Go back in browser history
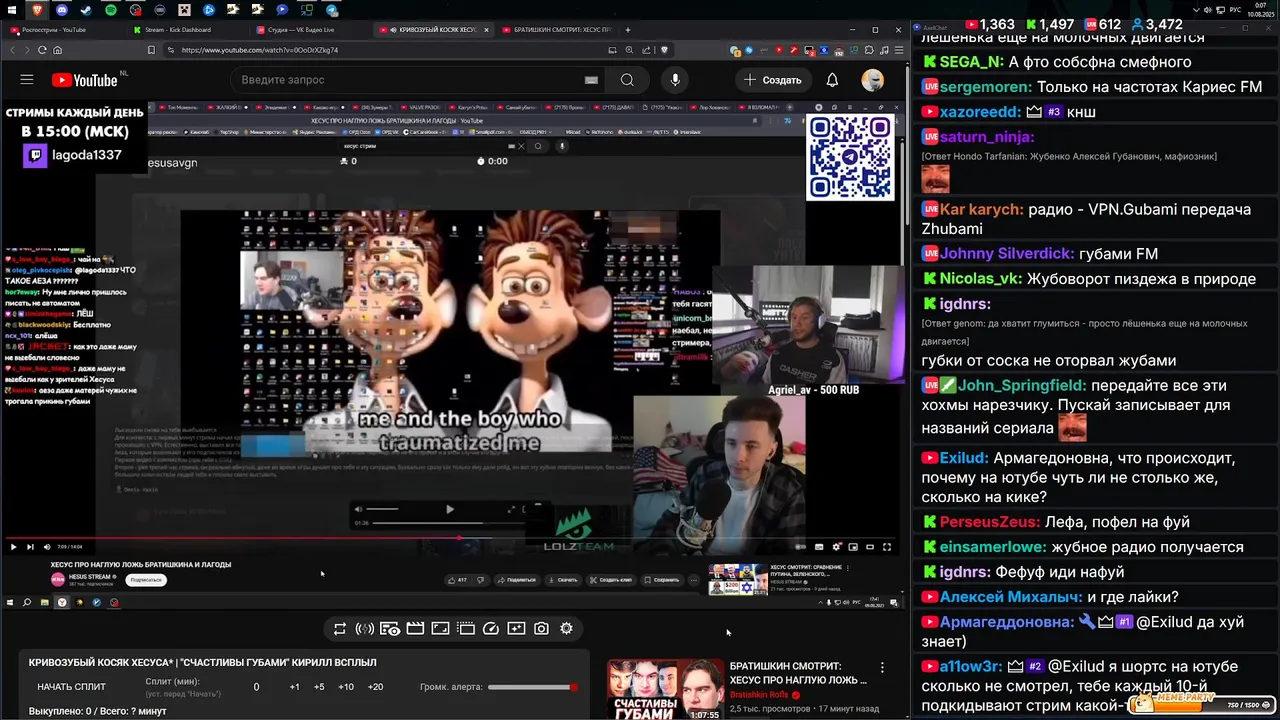The image size is (1280, 720). click(x=13, y=50)
